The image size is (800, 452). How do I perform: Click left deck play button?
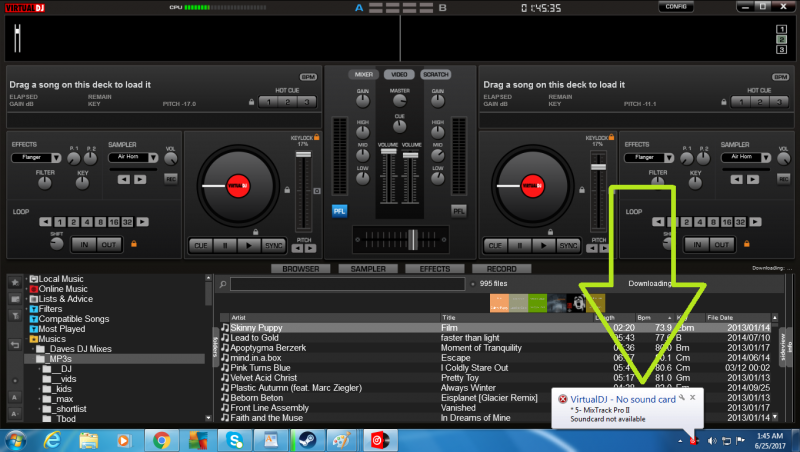248,245
